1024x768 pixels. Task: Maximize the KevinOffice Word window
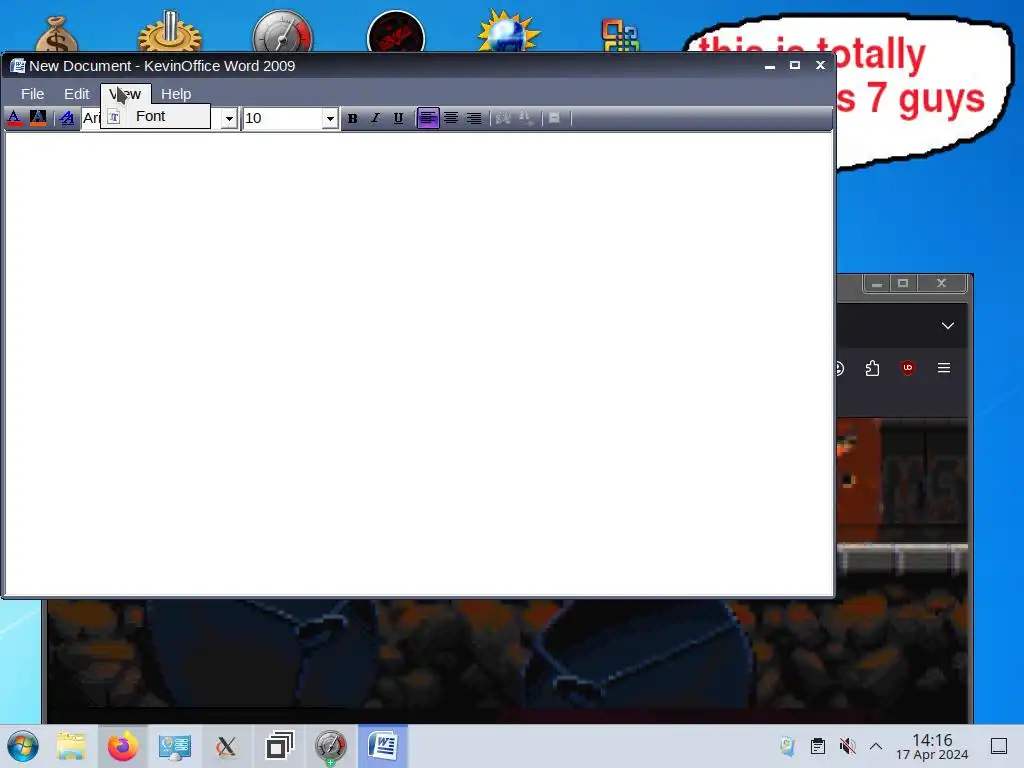pos(795,65)
